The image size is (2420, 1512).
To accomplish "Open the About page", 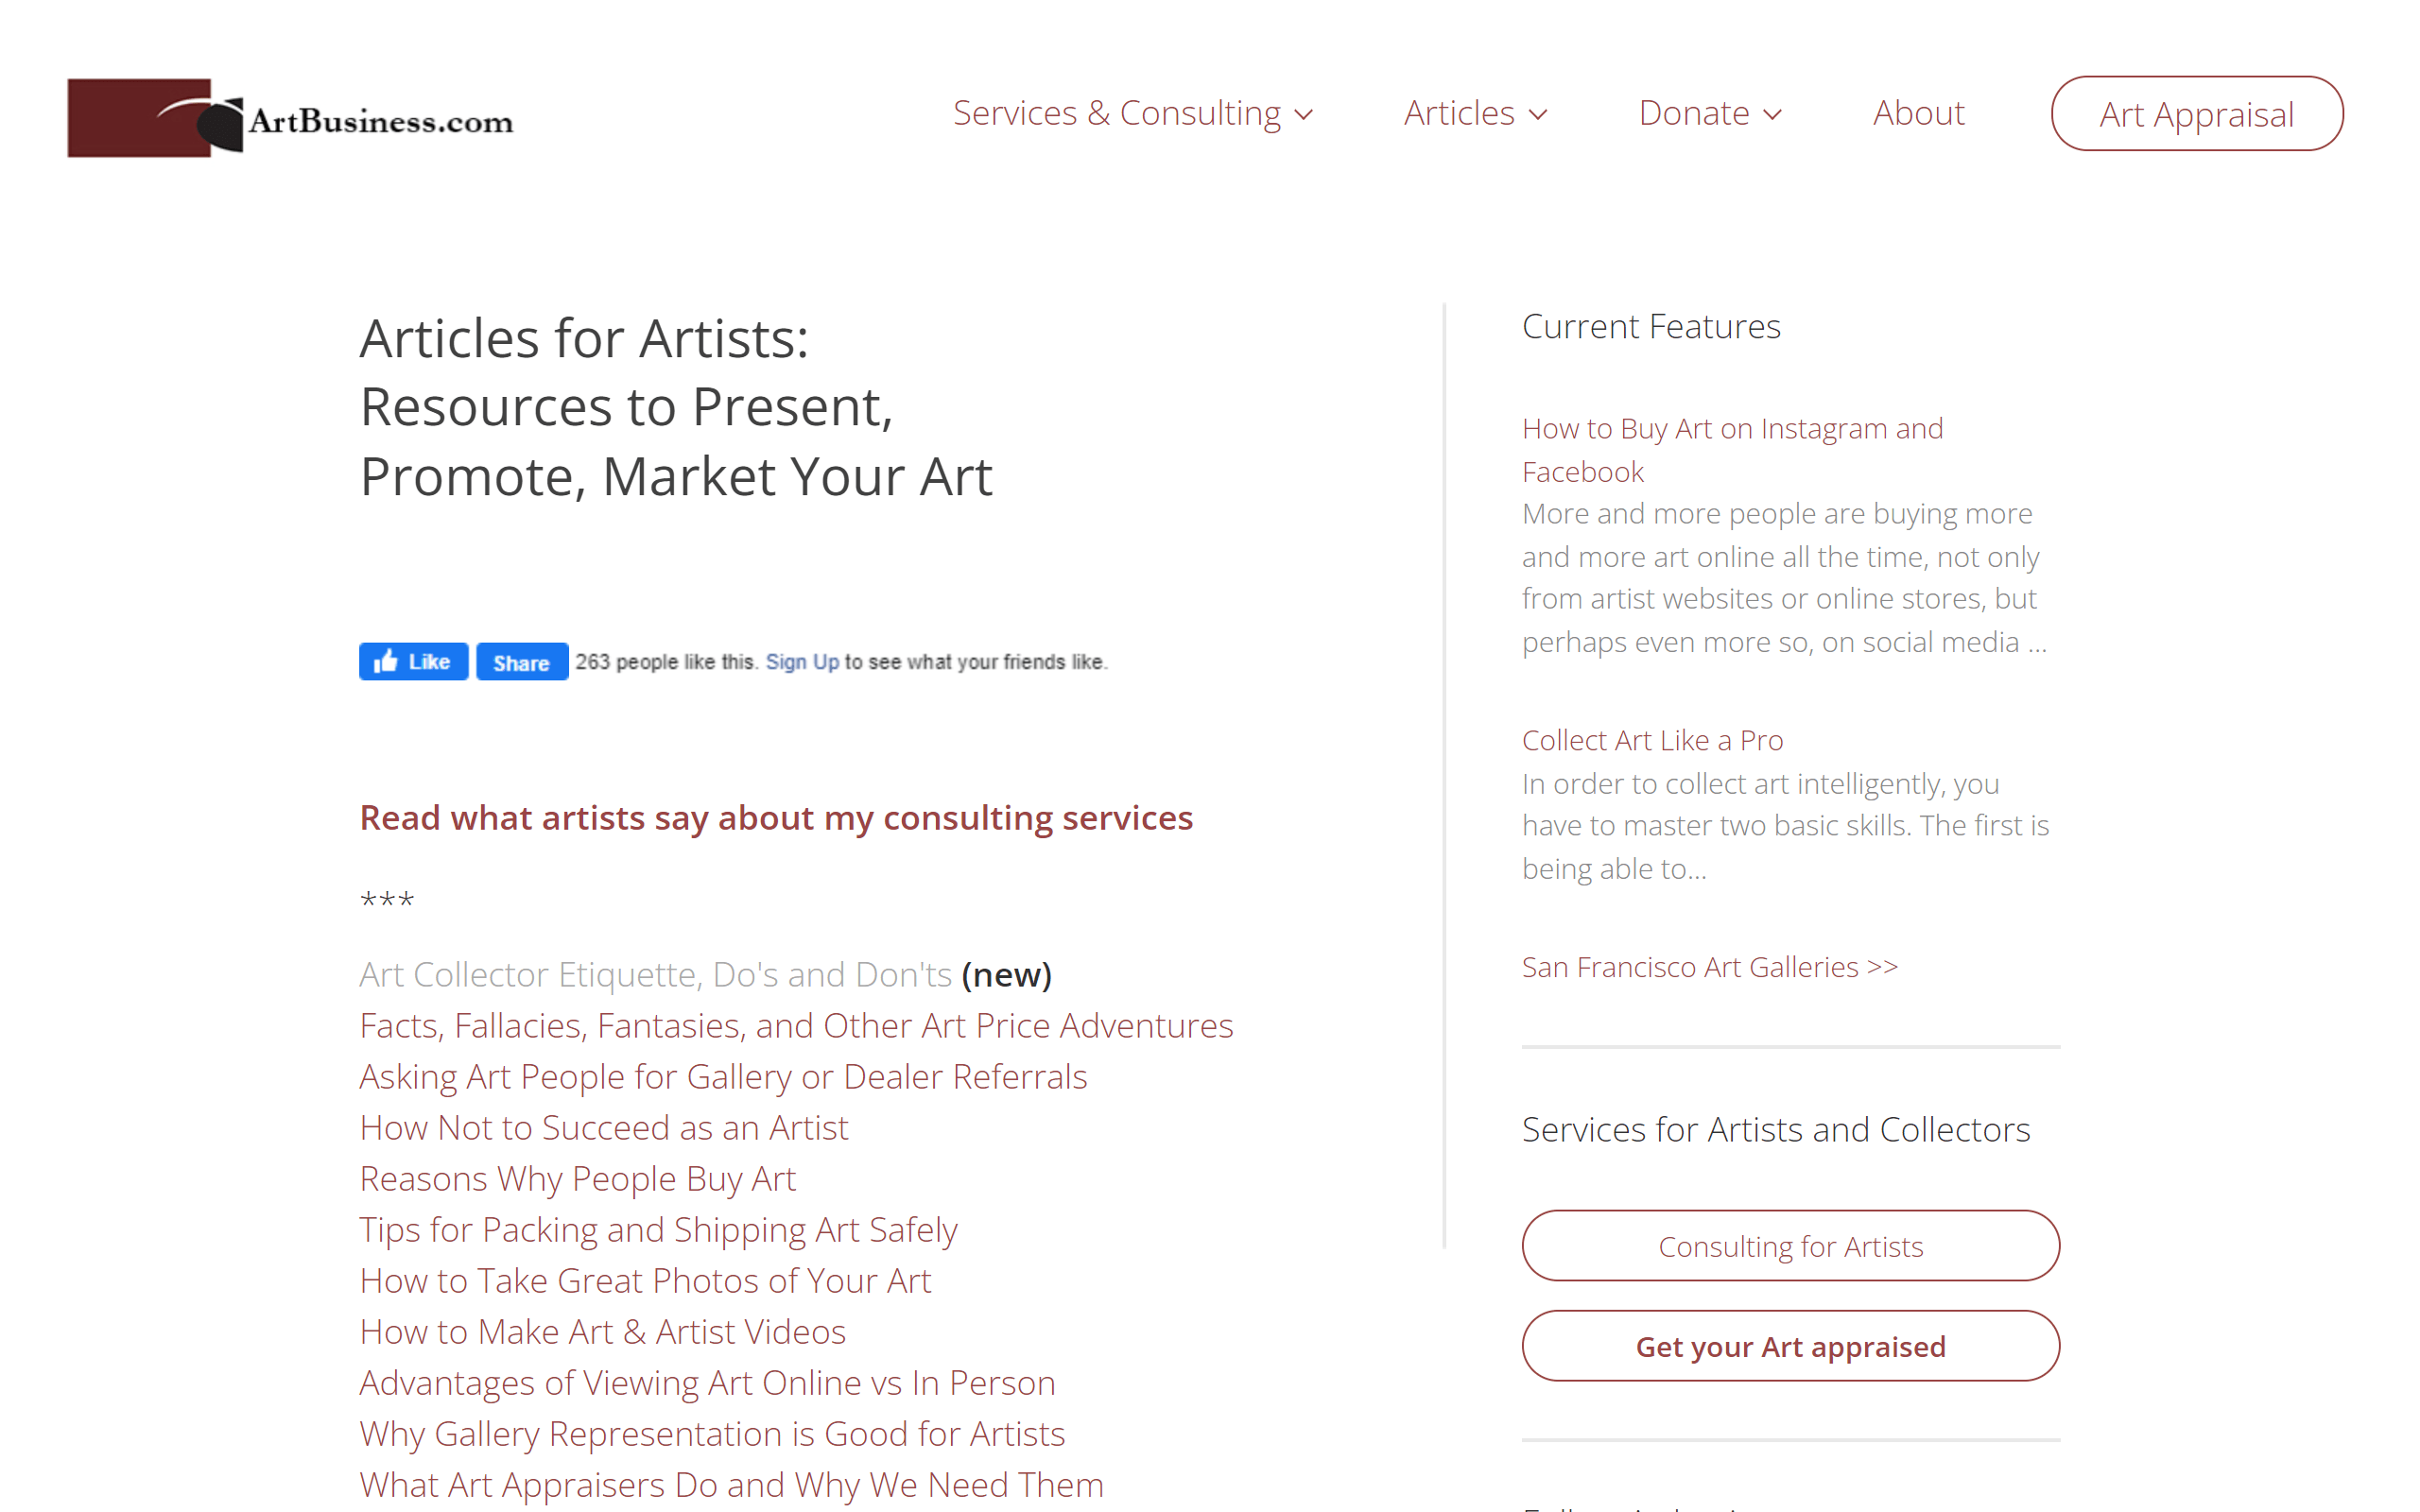I will click(1917, 113).
